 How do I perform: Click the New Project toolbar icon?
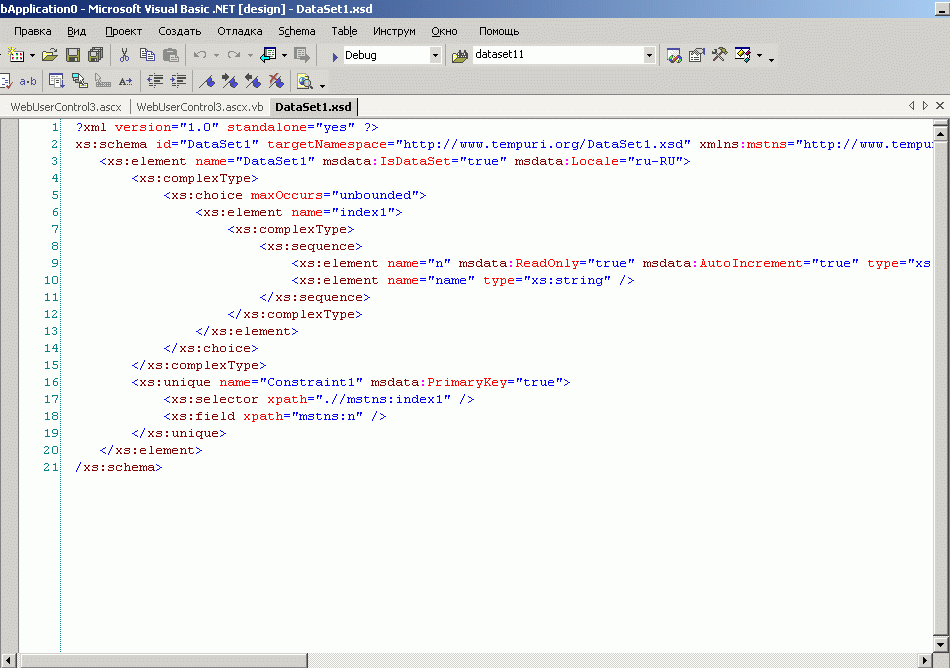[16, 55]
